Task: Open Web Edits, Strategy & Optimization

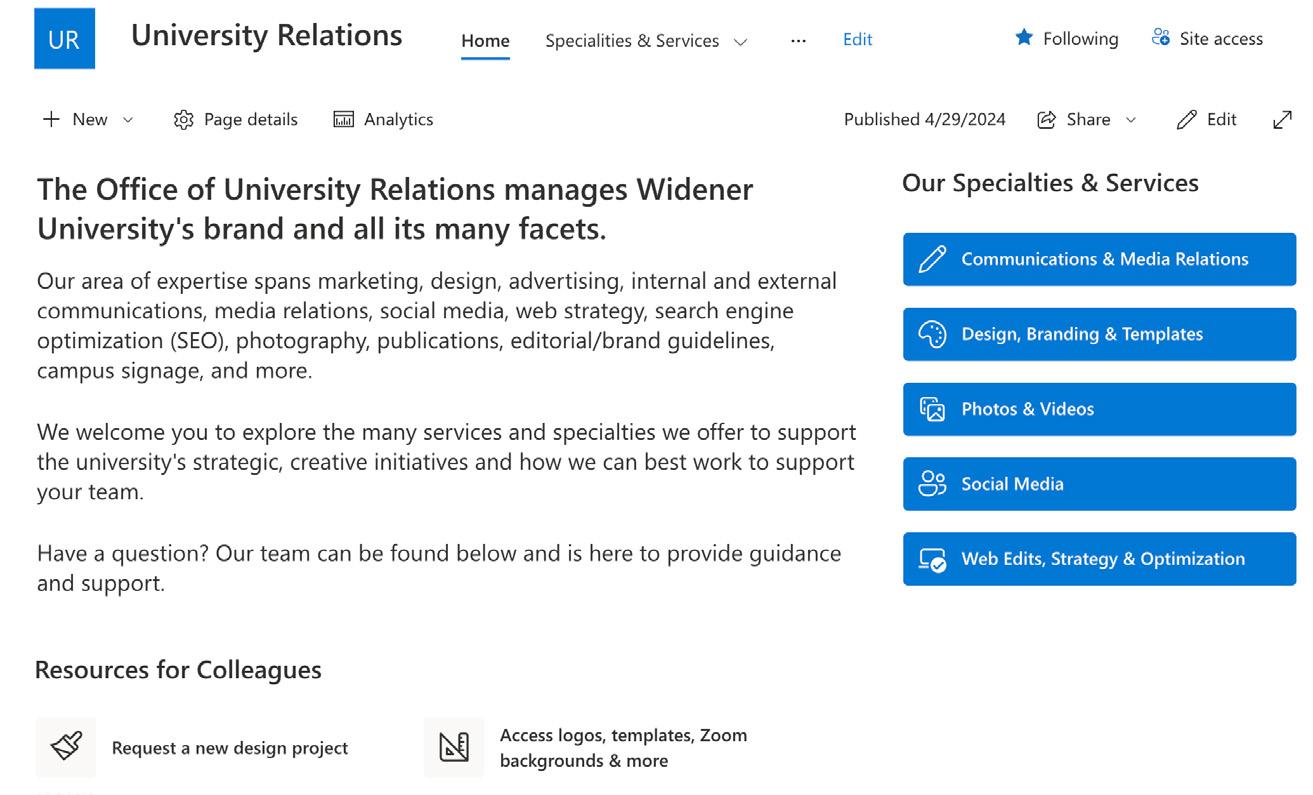Action: [x=1099, y=559]
